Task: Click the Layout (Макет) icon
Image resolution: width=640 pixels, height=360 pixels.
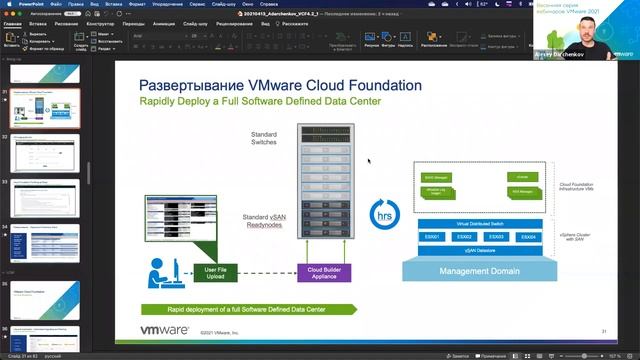Action: click(94, 34)
